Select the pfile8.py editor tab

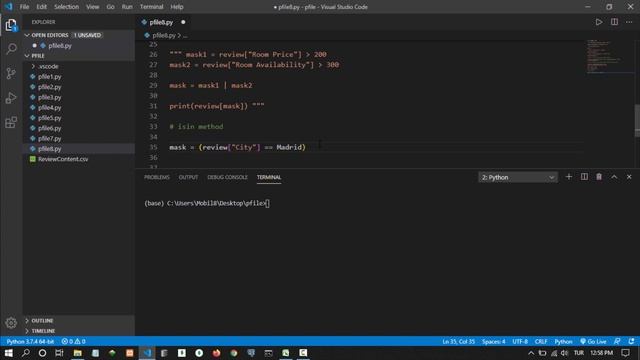pyautogui.click(x=163, y=22)
